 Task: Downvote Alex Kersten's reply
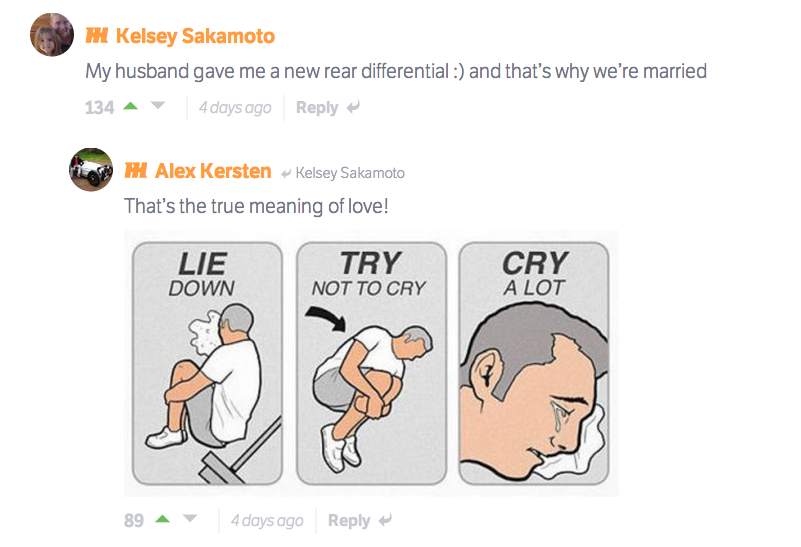tap(190, 520)
